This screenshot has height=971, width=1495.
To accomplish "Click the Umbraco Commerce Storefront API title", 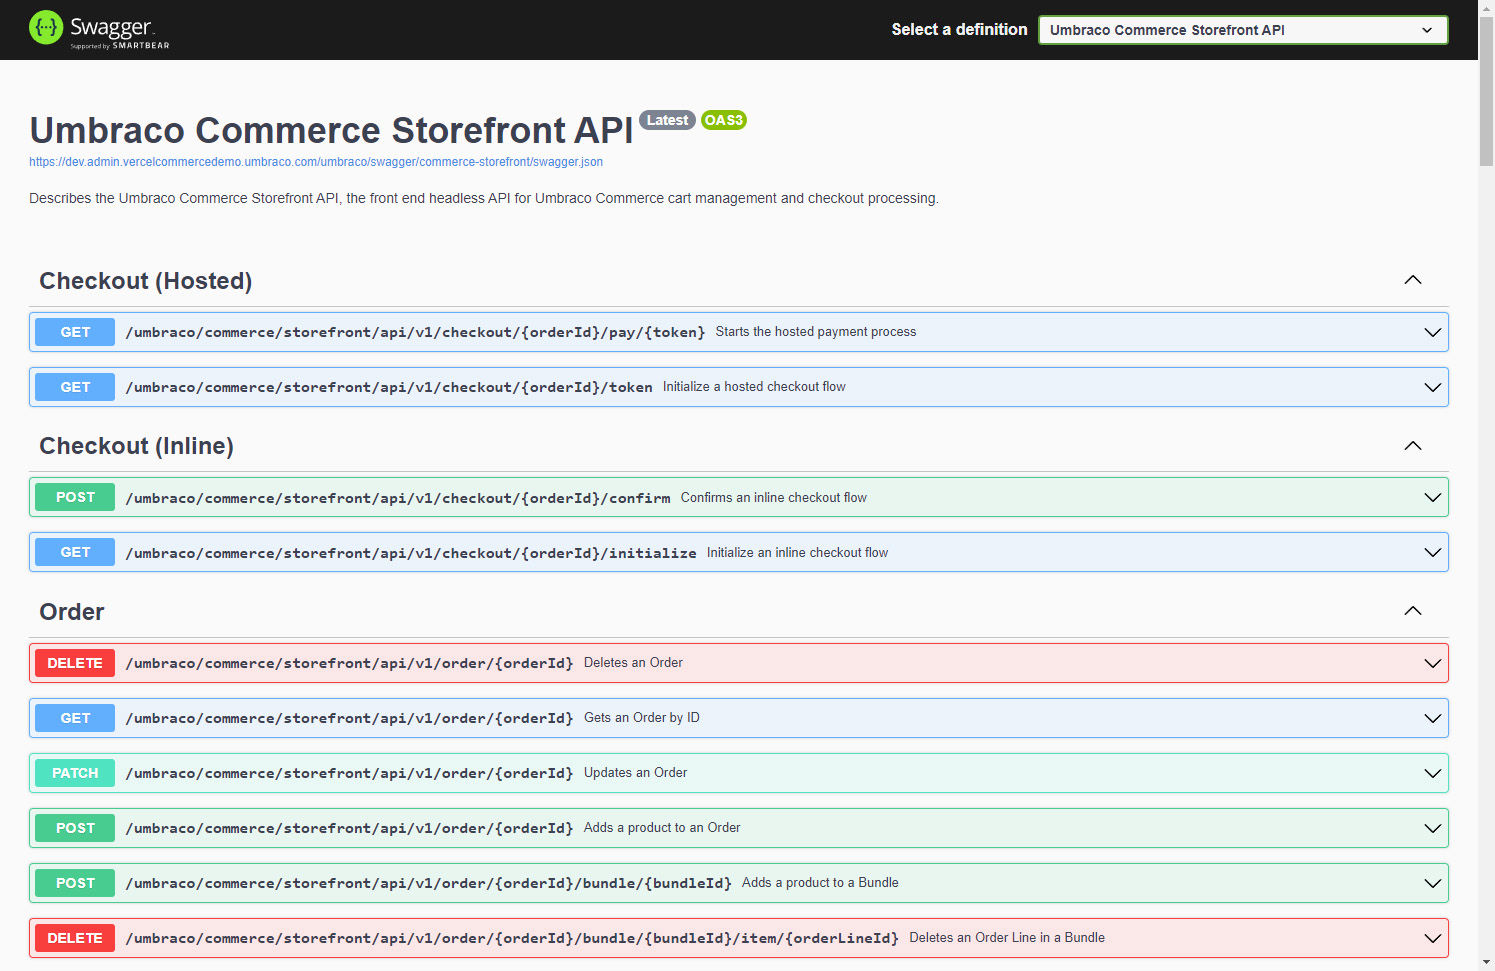I will pos(331,131).
